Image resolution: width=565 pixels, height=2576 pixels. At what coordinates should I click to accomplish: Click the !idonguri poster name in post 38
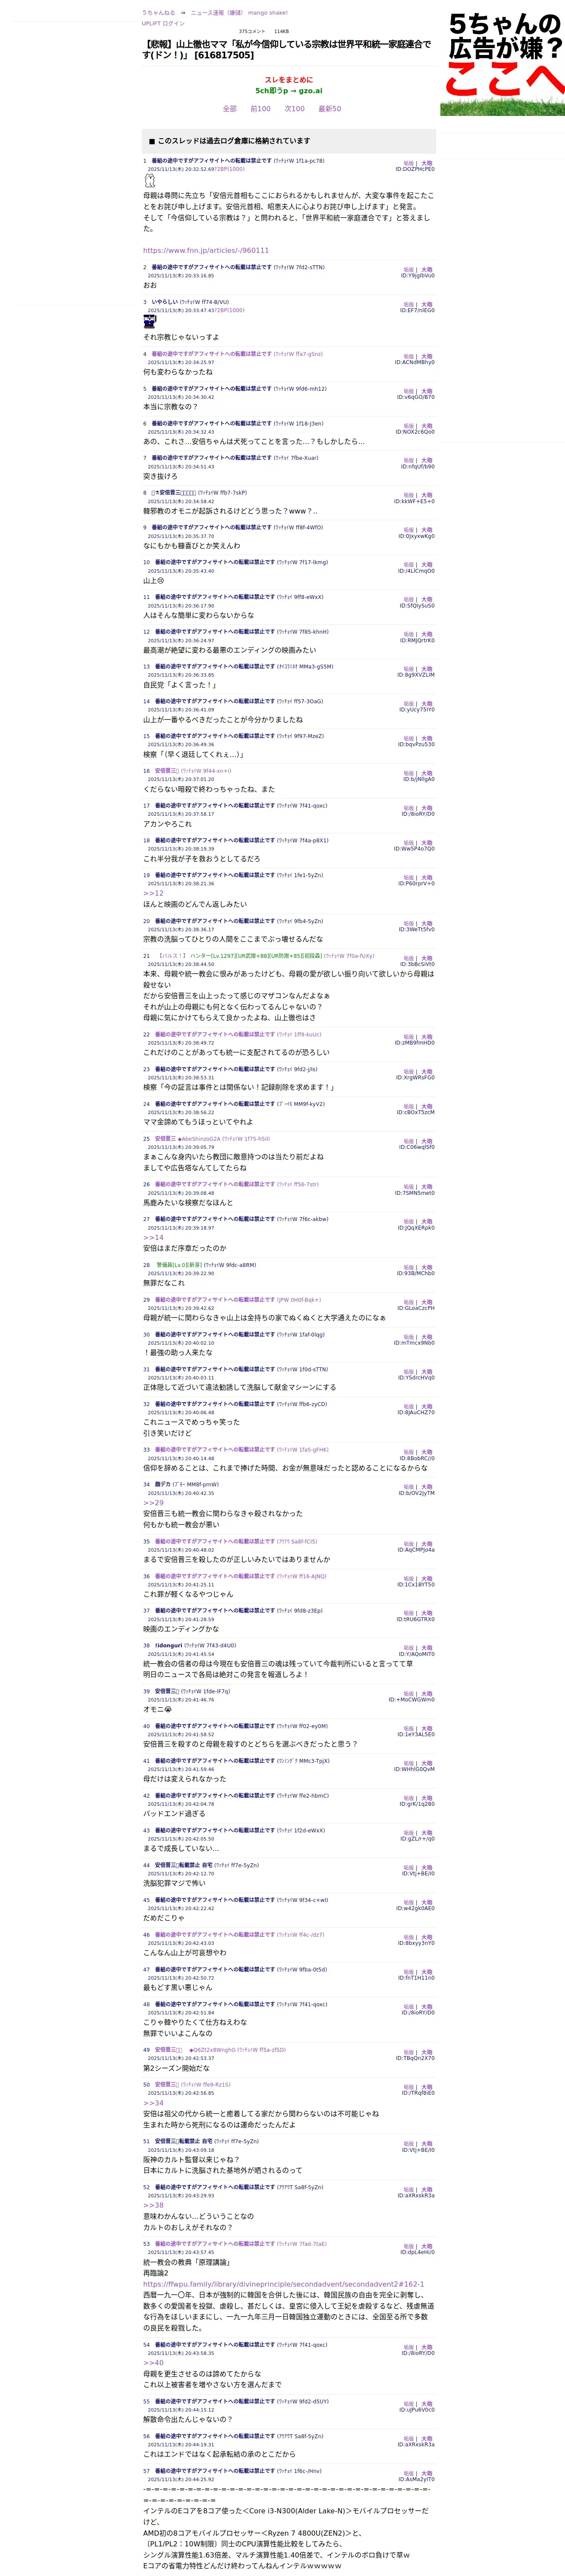pos(168,1645)
